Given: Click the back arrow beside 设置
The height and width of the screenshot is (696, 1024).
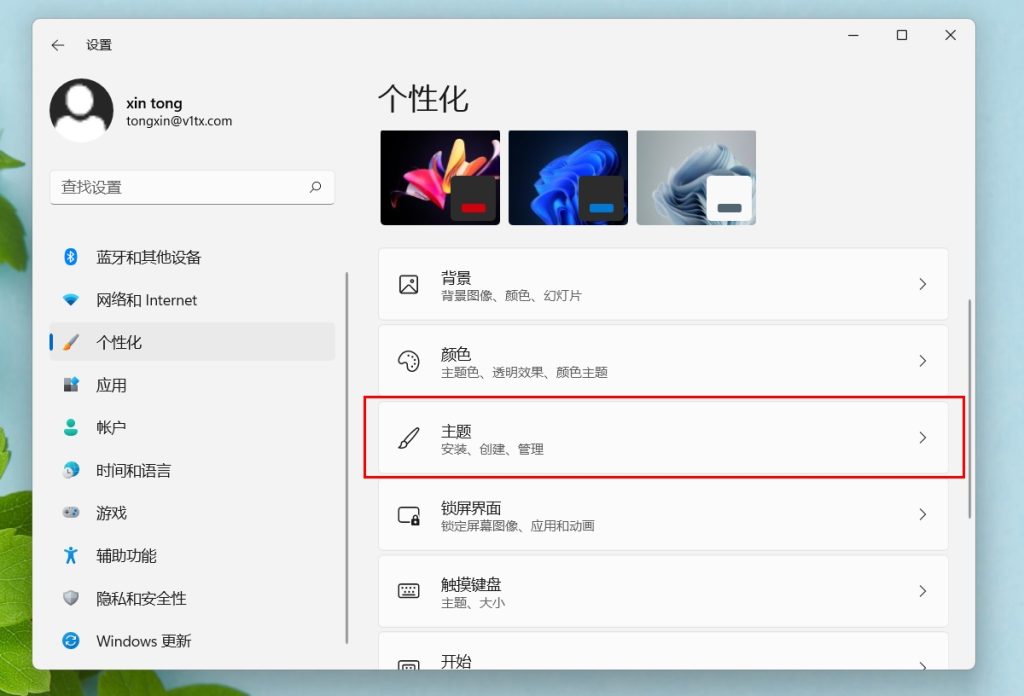Looking at the screenshot, I should pos(57,45).
